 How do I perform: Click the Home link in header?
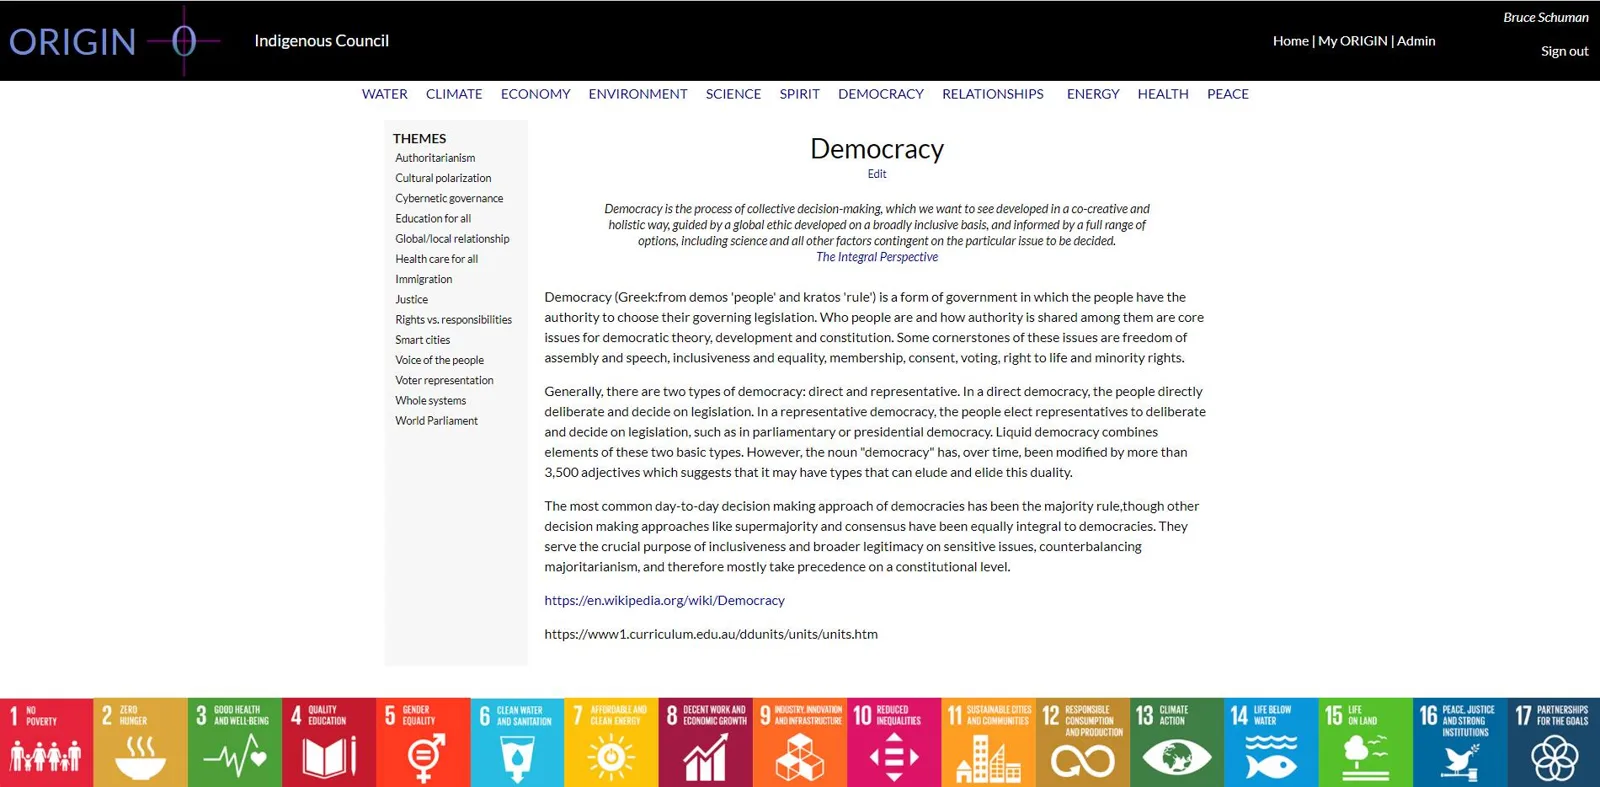(x=1291, y=41)
